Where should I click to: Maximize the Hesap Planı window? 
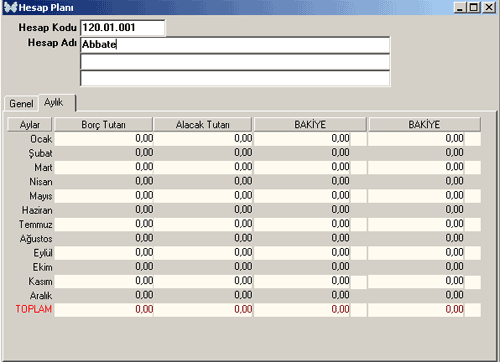click(x=474, y=7)
